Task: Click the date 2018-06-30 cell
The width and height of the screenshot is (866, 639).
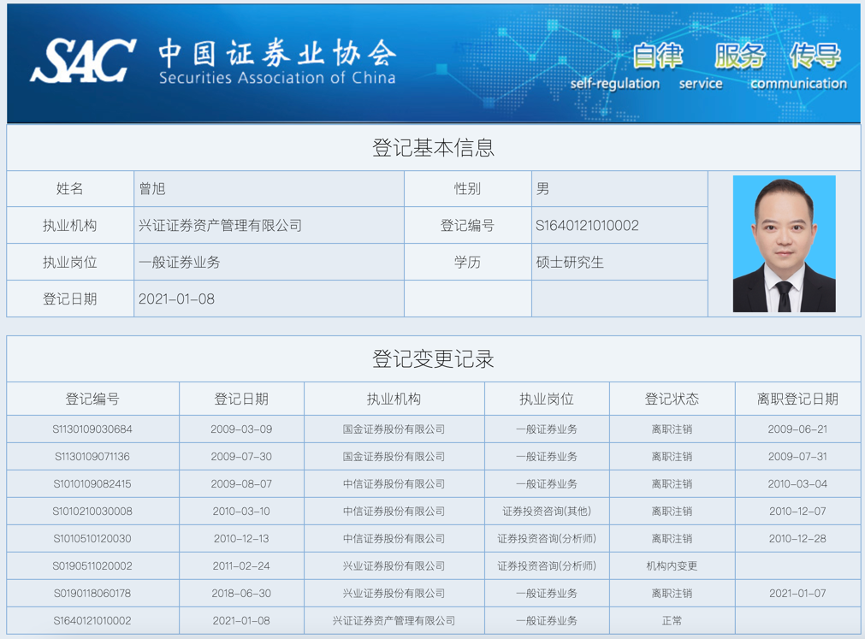Action: tap(241, 593)
